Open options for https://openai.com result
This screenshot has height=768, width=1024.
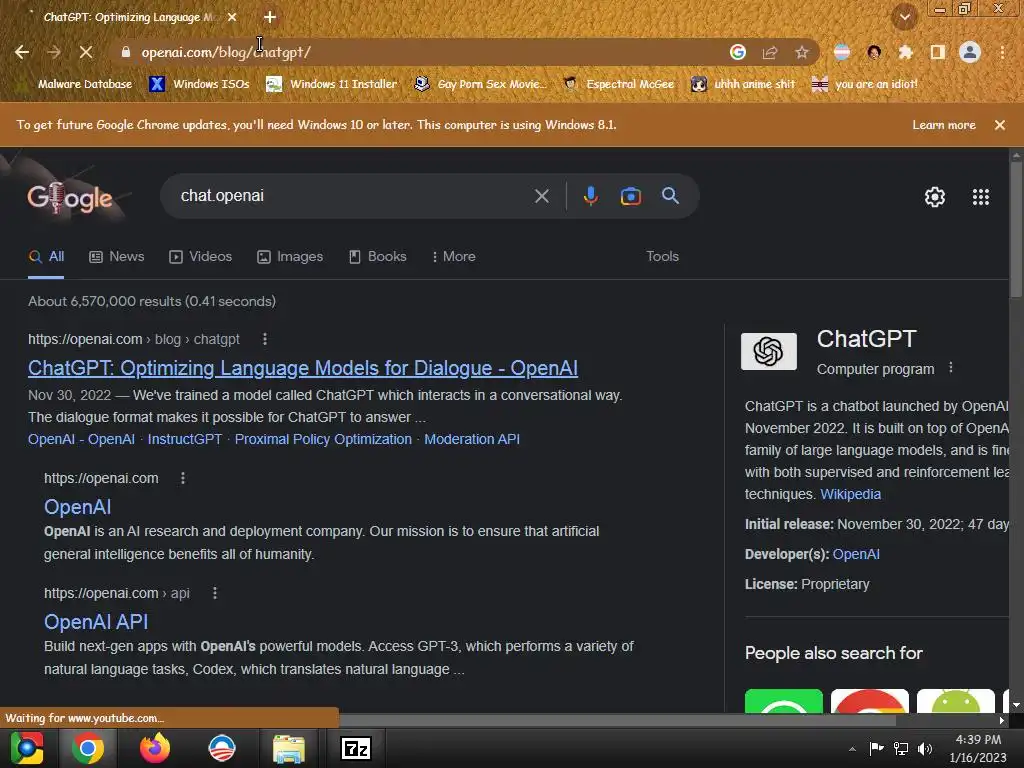pyautogui.click(x=183, y=478)
